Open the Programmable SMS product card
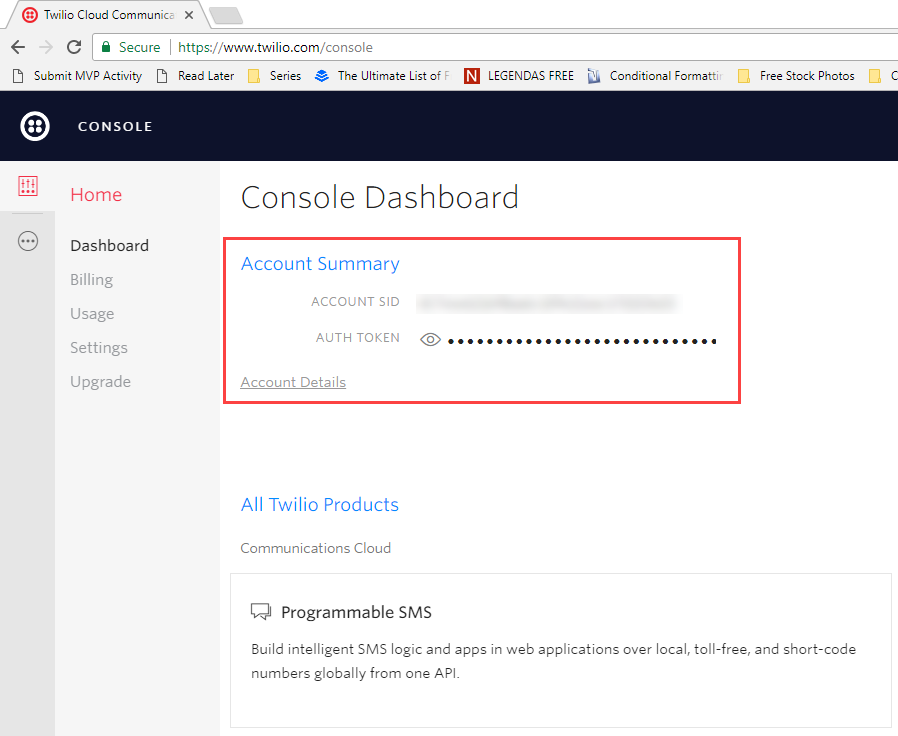898x736 pixels. tap(561, 650)
